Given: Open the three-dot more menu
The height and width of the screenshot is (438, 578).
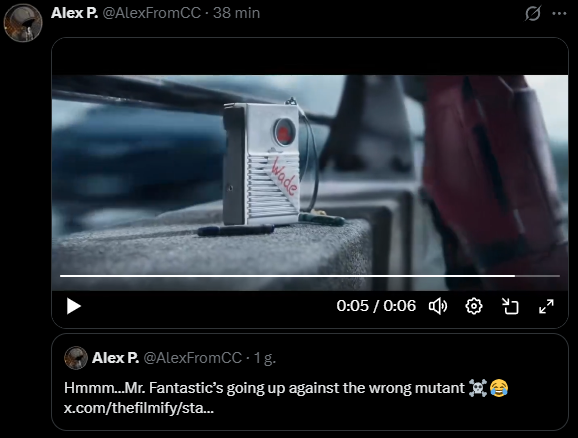Looking at the screenshot, I should (559, 14).
